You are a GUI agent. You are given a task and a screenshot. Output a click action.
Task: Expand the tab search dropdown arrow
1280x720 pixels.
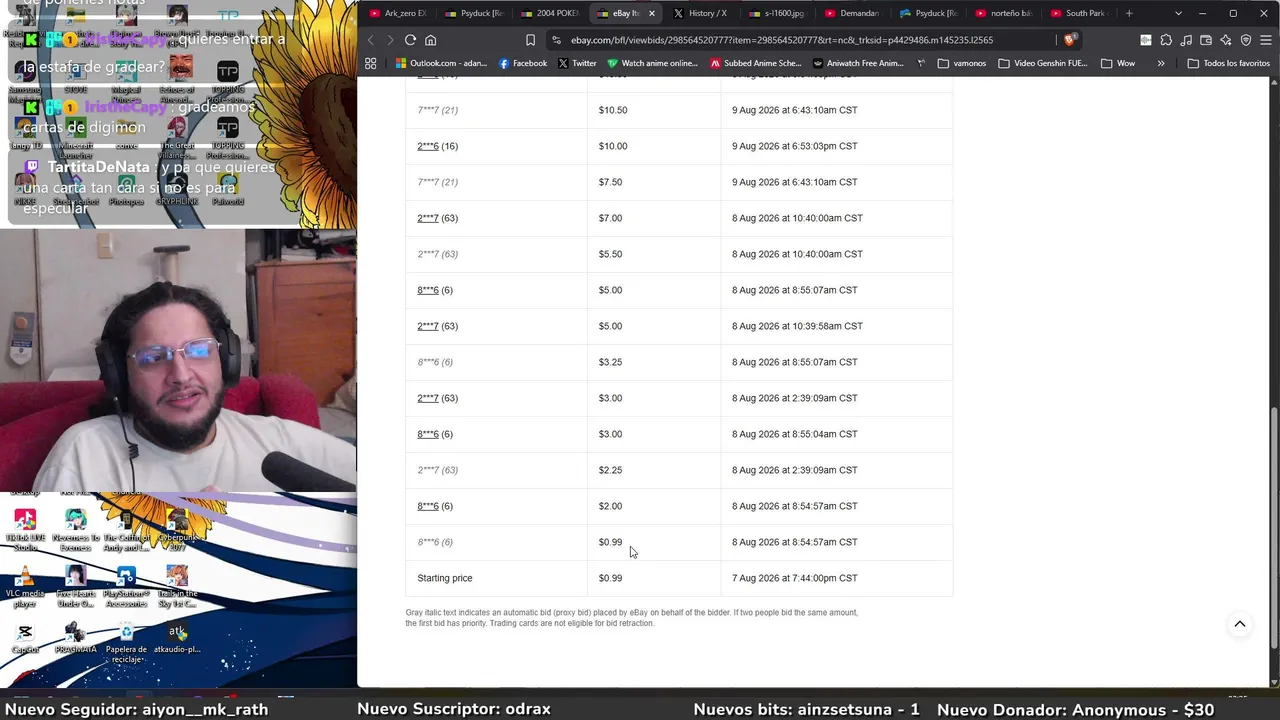pyautogui.click(x=1178, y=13)
